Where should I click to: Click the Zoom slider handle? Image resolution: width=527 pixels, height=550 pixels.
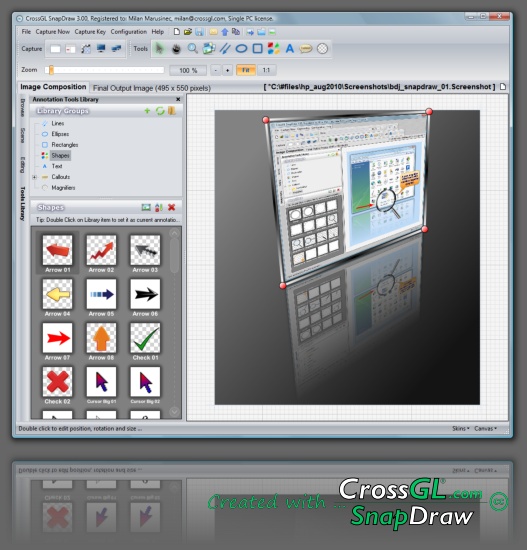click(51, 70)
